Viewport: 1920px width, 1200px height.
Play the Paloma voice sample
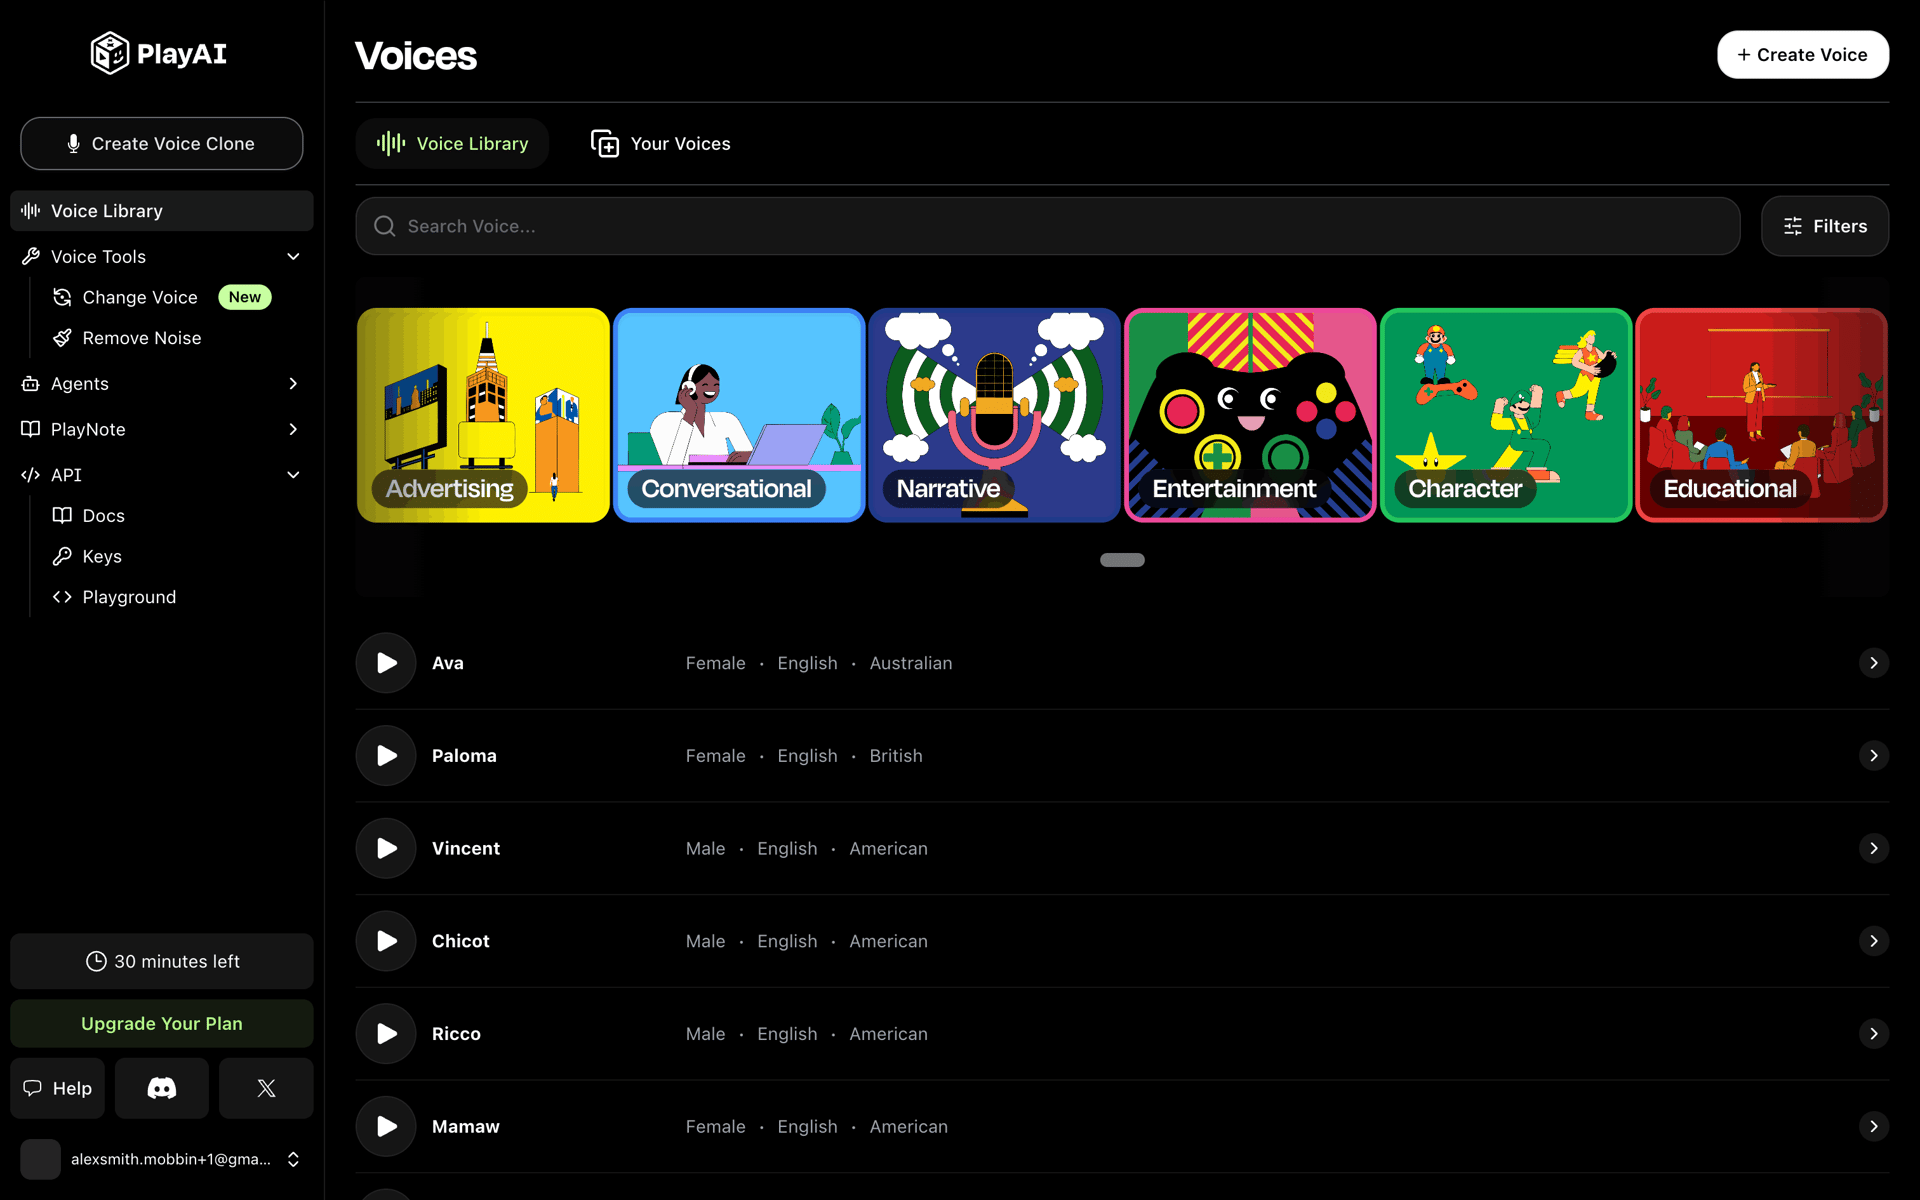point(386,756)
